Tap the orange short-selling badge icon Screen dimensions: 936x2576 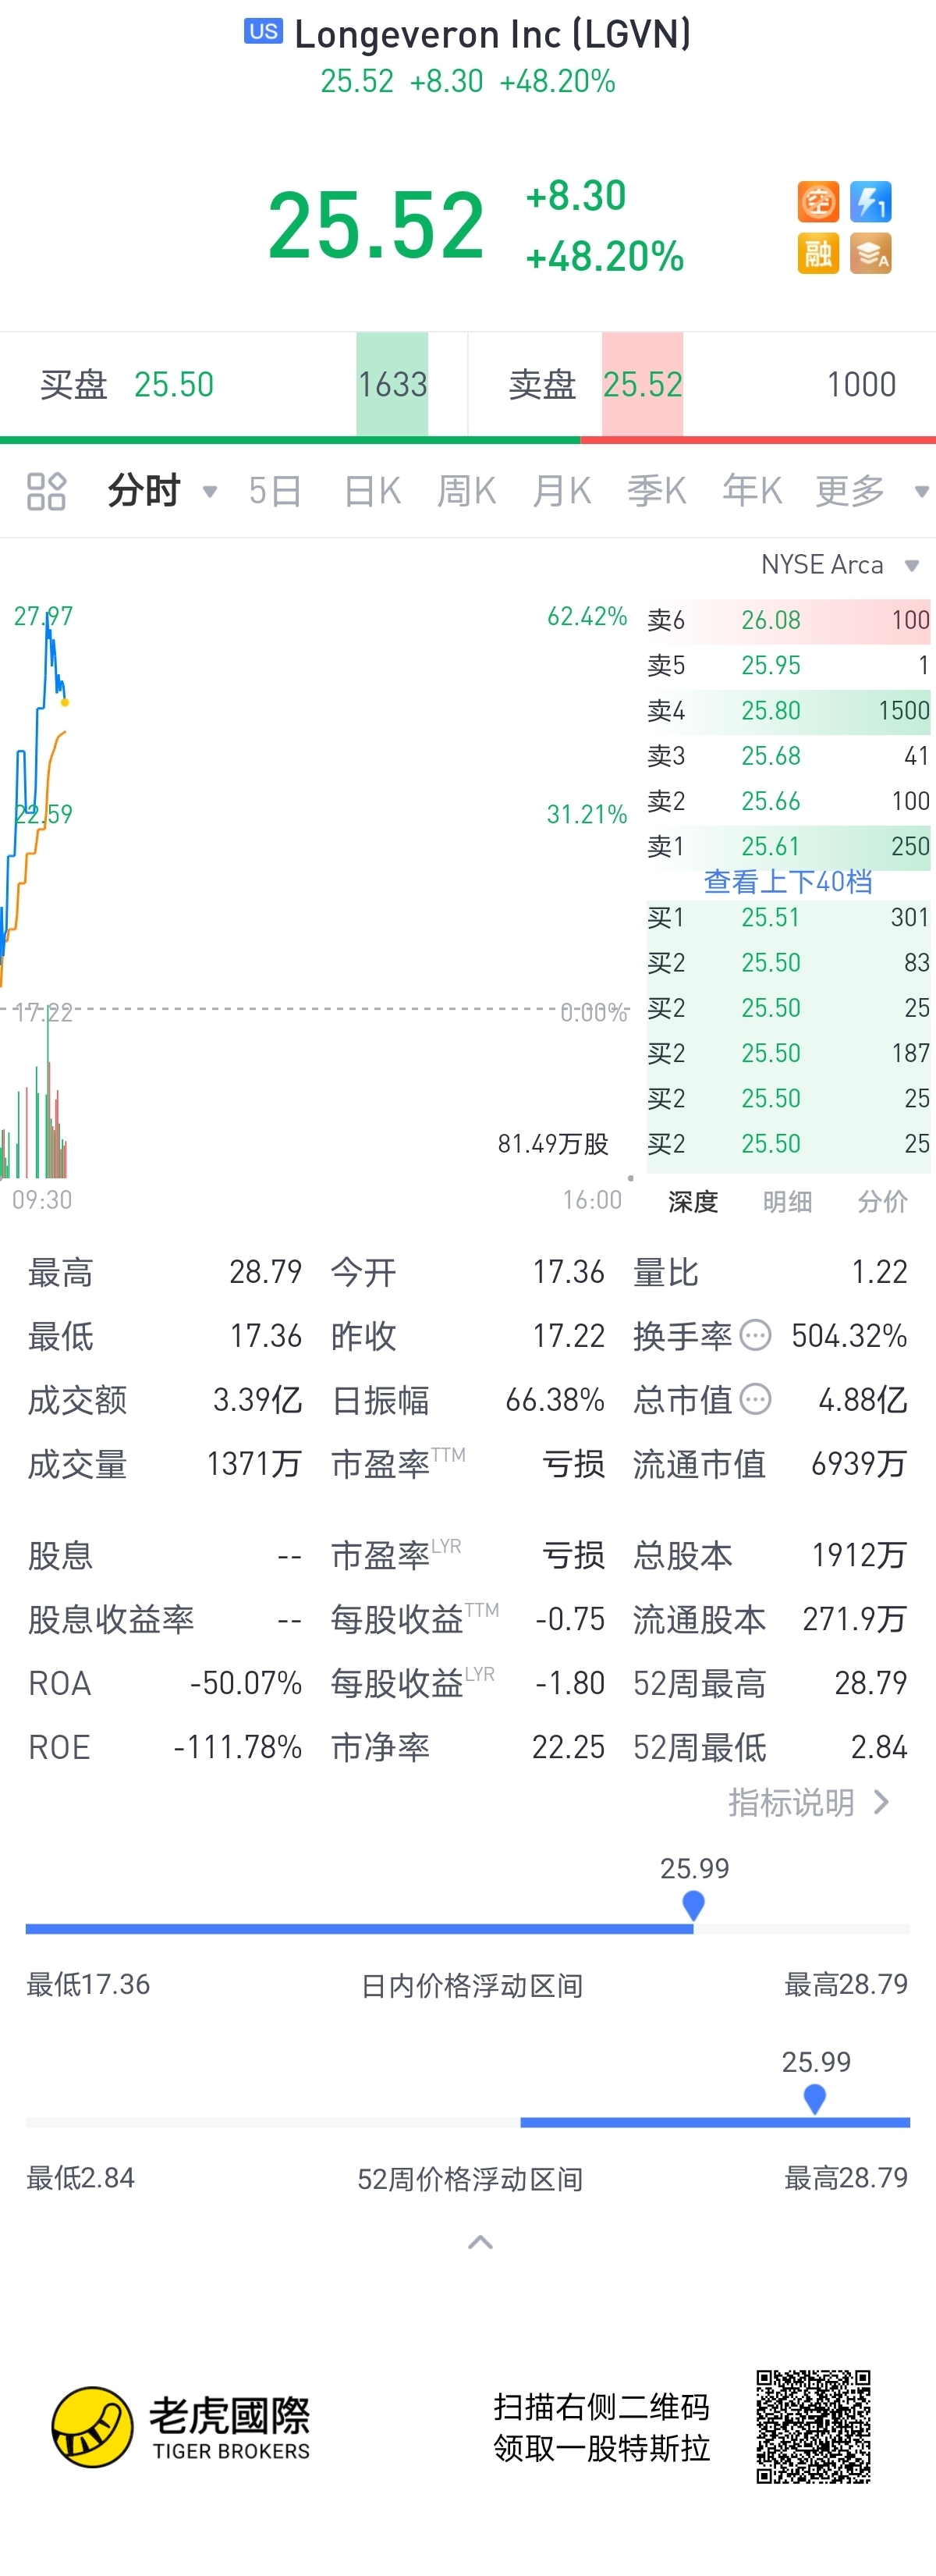818,202
